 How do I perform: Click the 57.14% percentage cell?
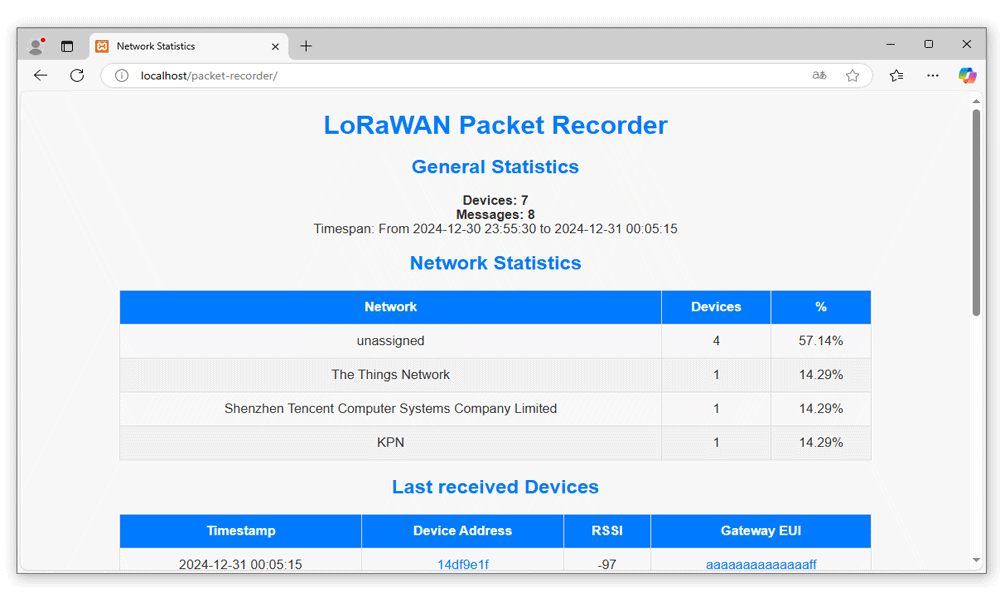821,340
